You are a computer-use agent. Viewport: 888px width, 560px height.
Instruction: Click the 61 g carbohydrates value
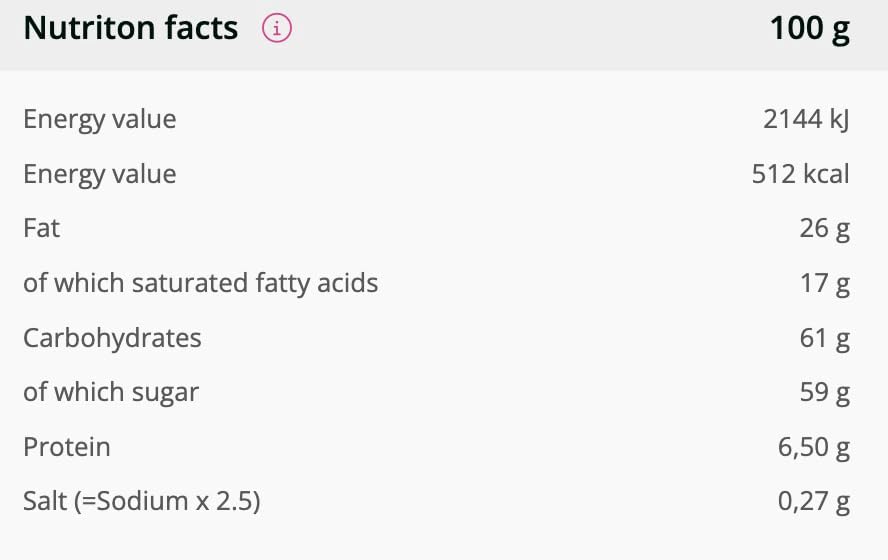824,338
